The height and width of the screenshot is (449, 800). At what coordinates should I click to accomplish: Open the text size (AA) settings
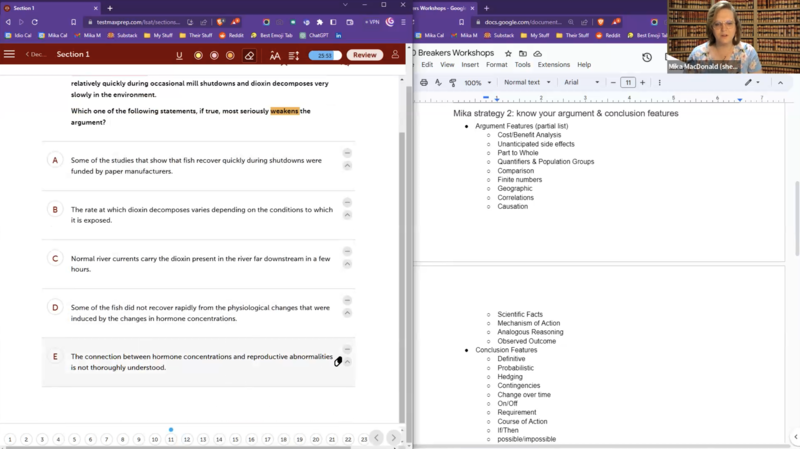(x=275, y=55)
